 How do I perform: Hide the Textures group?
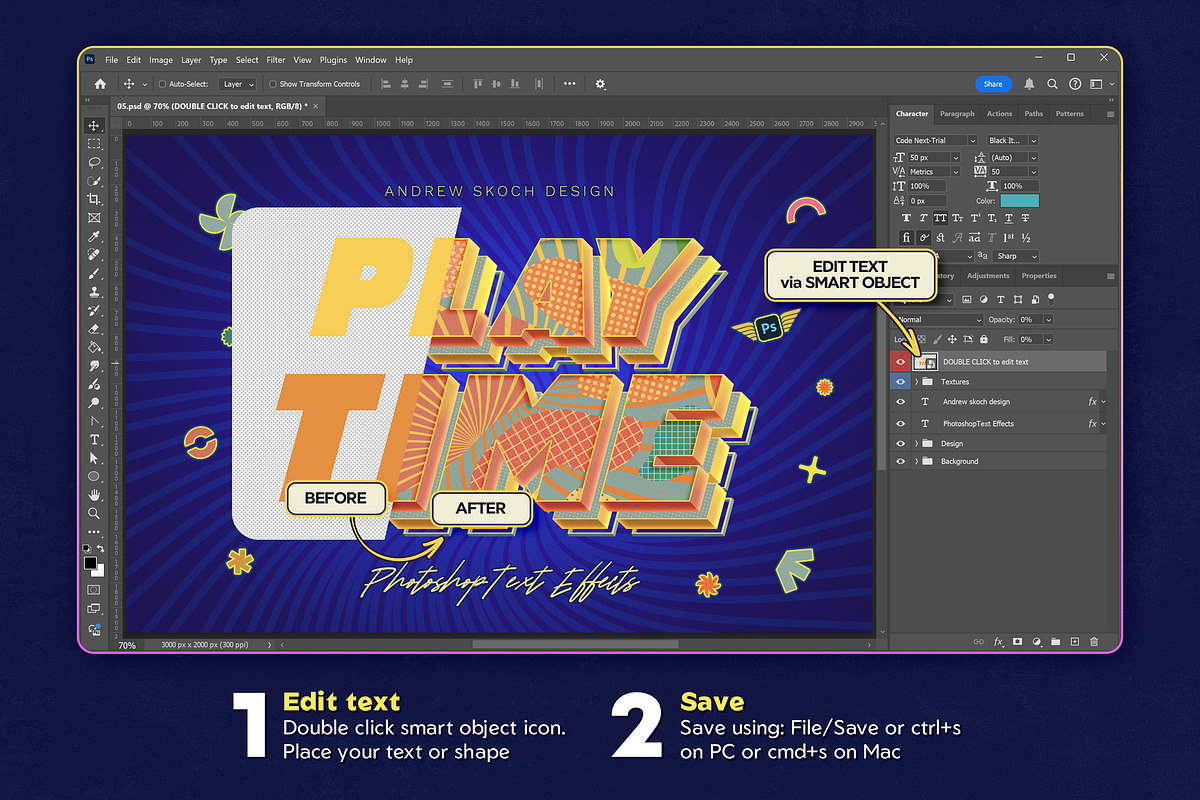click(901, 382)
